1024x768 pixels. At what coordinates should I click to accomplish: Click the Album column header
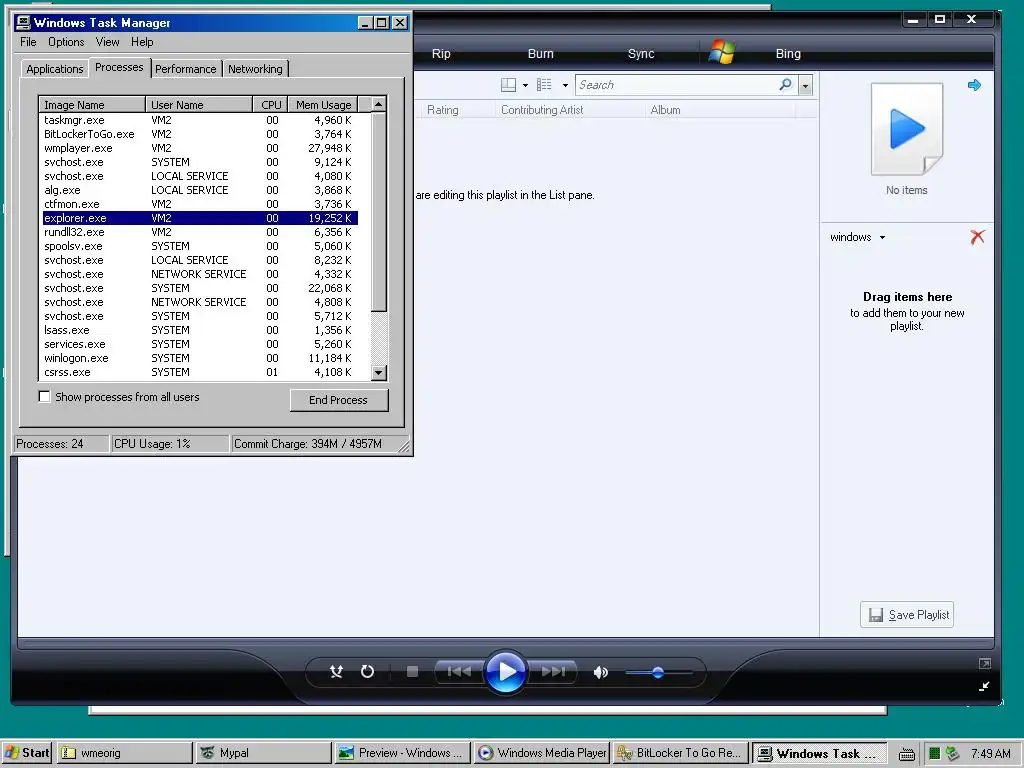[x=665, y=110]
